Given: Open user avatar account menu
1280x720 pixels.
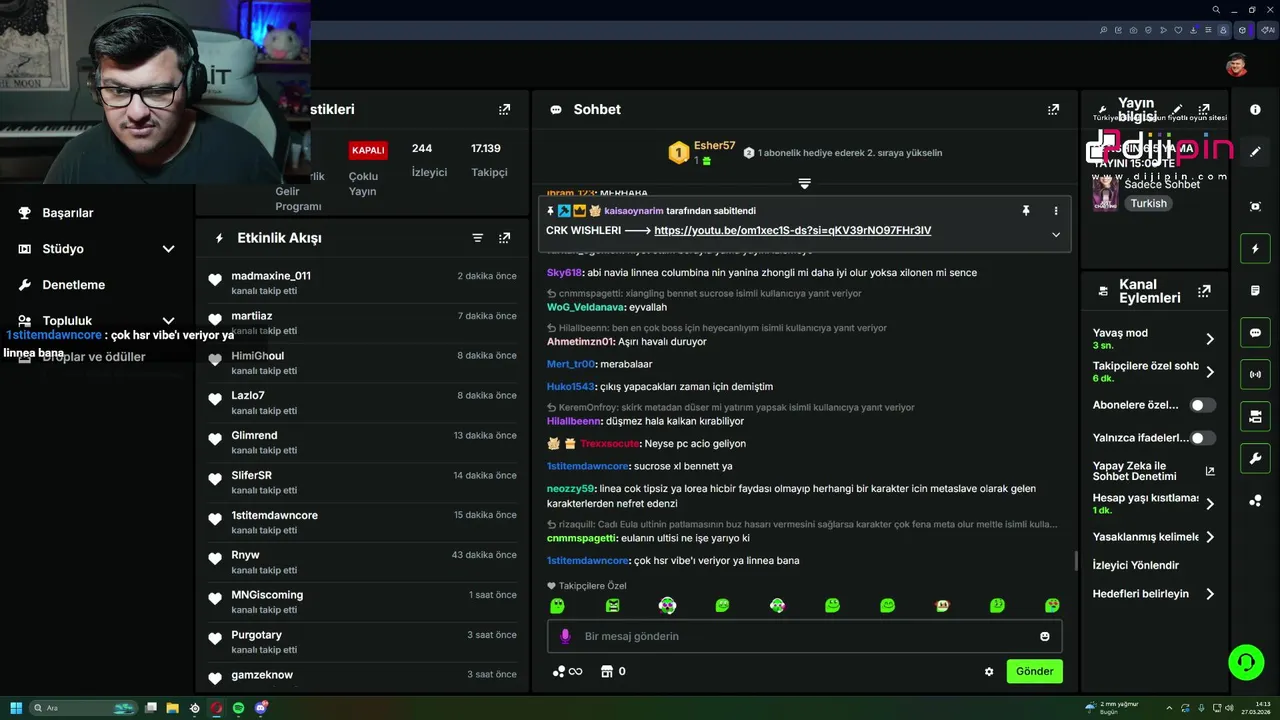Looking at the screenshot, I should (x=1237, y=65).
